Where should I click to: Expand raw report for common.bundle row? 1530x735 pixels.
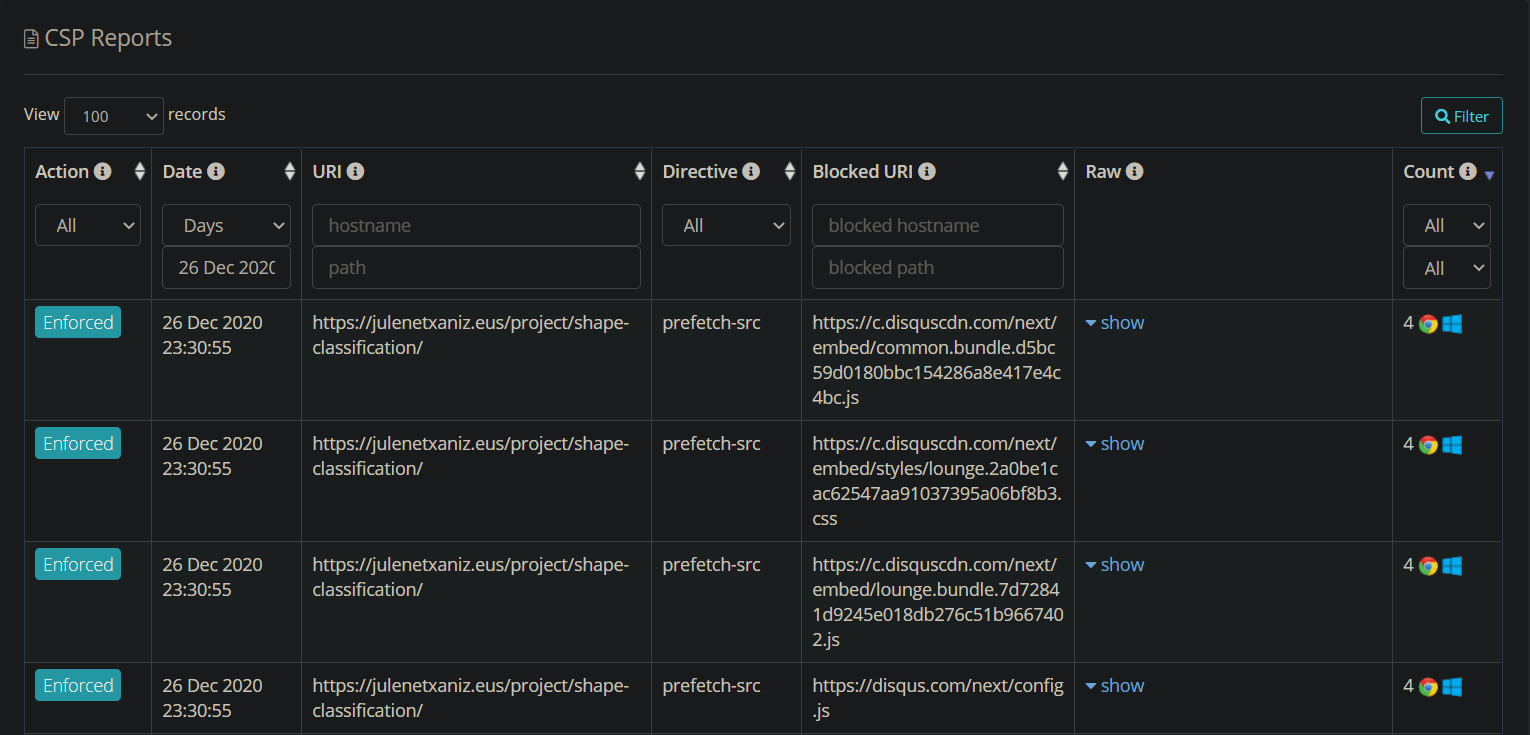1114,323
